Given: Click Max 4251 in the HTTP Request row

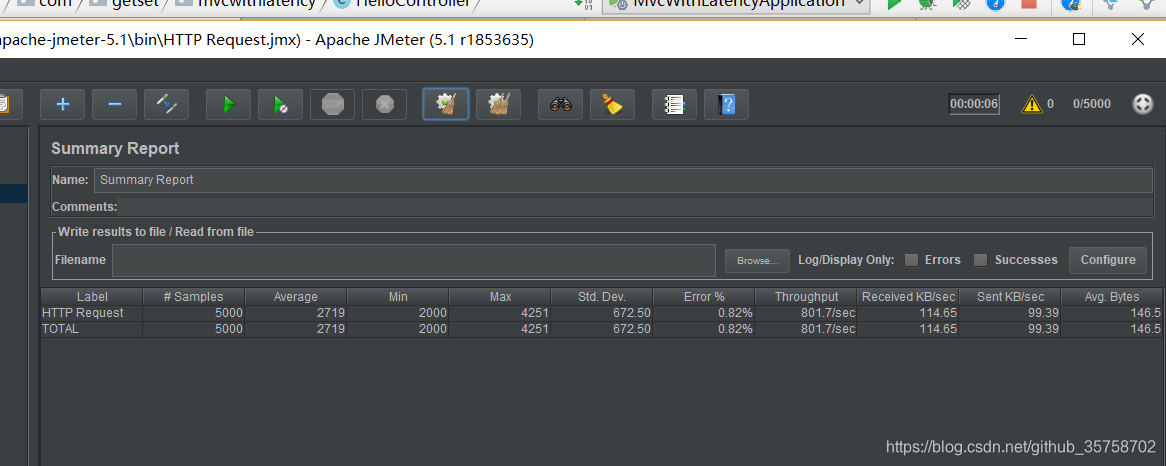Looking at the screenshot, I should point(534,313).
